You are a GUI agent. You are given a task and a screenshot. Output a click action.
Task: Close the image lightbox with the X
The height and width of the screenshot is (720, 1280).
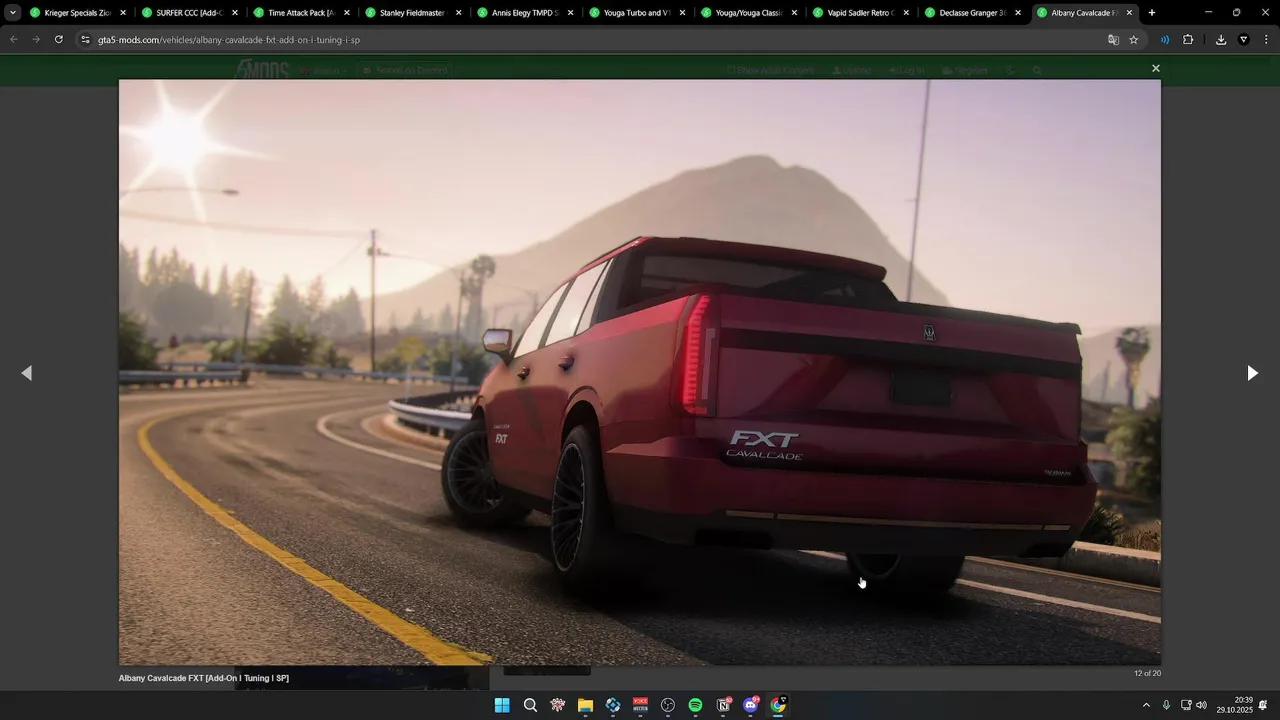[x=1155, y=69]
